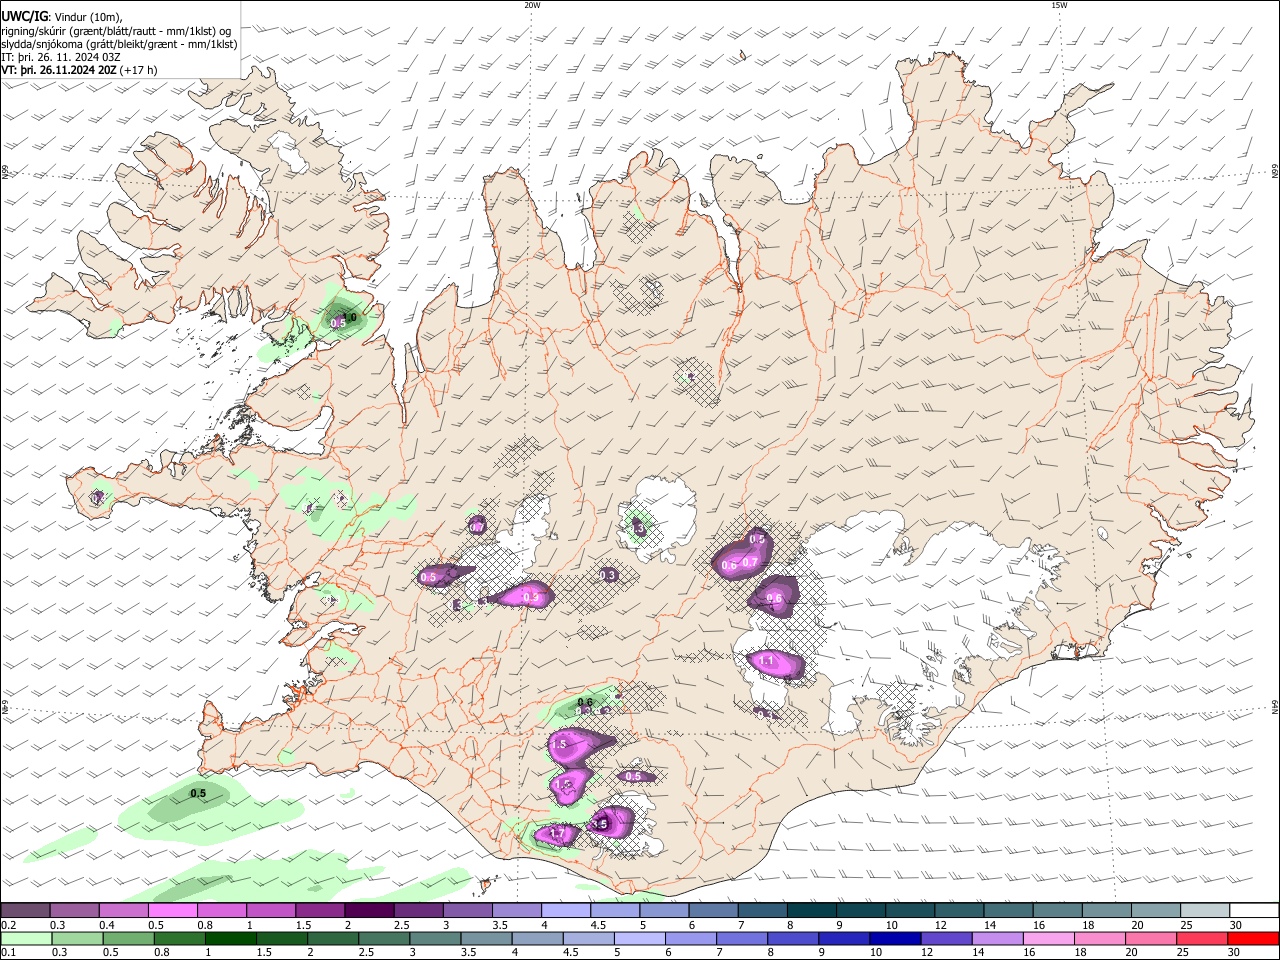Click the 2–2.5 dark purple swatch, top legend row

point(368,910)
